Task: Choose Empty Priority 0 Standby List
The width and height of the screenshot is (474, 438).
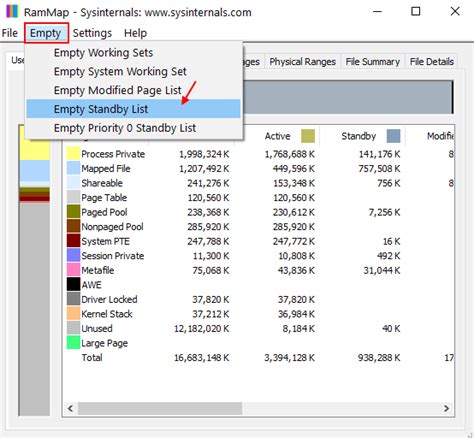Action: click(x=133, y=128)
